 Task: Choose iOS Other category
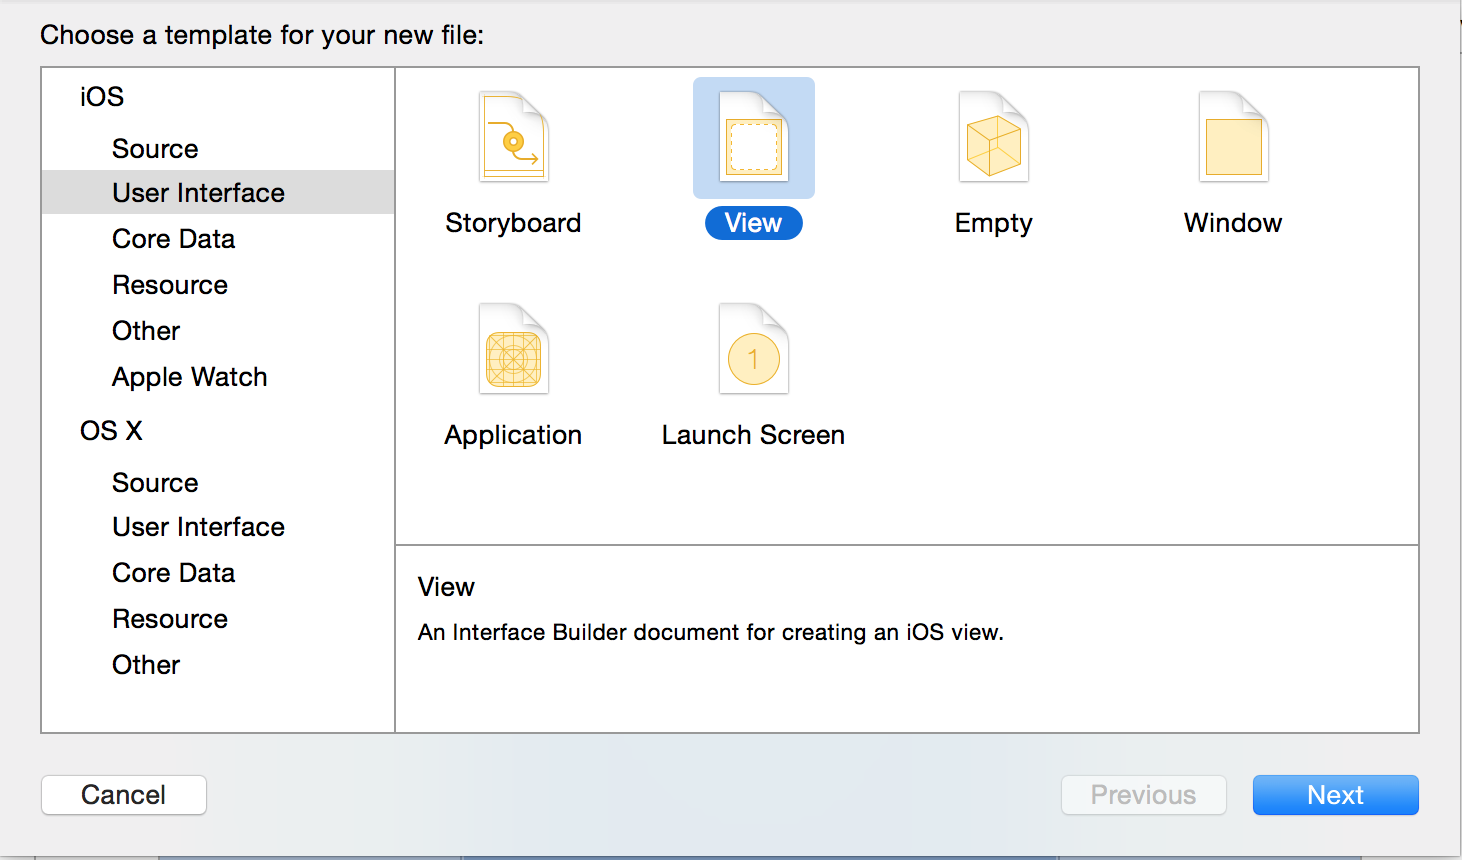click(x=146, y=331)
